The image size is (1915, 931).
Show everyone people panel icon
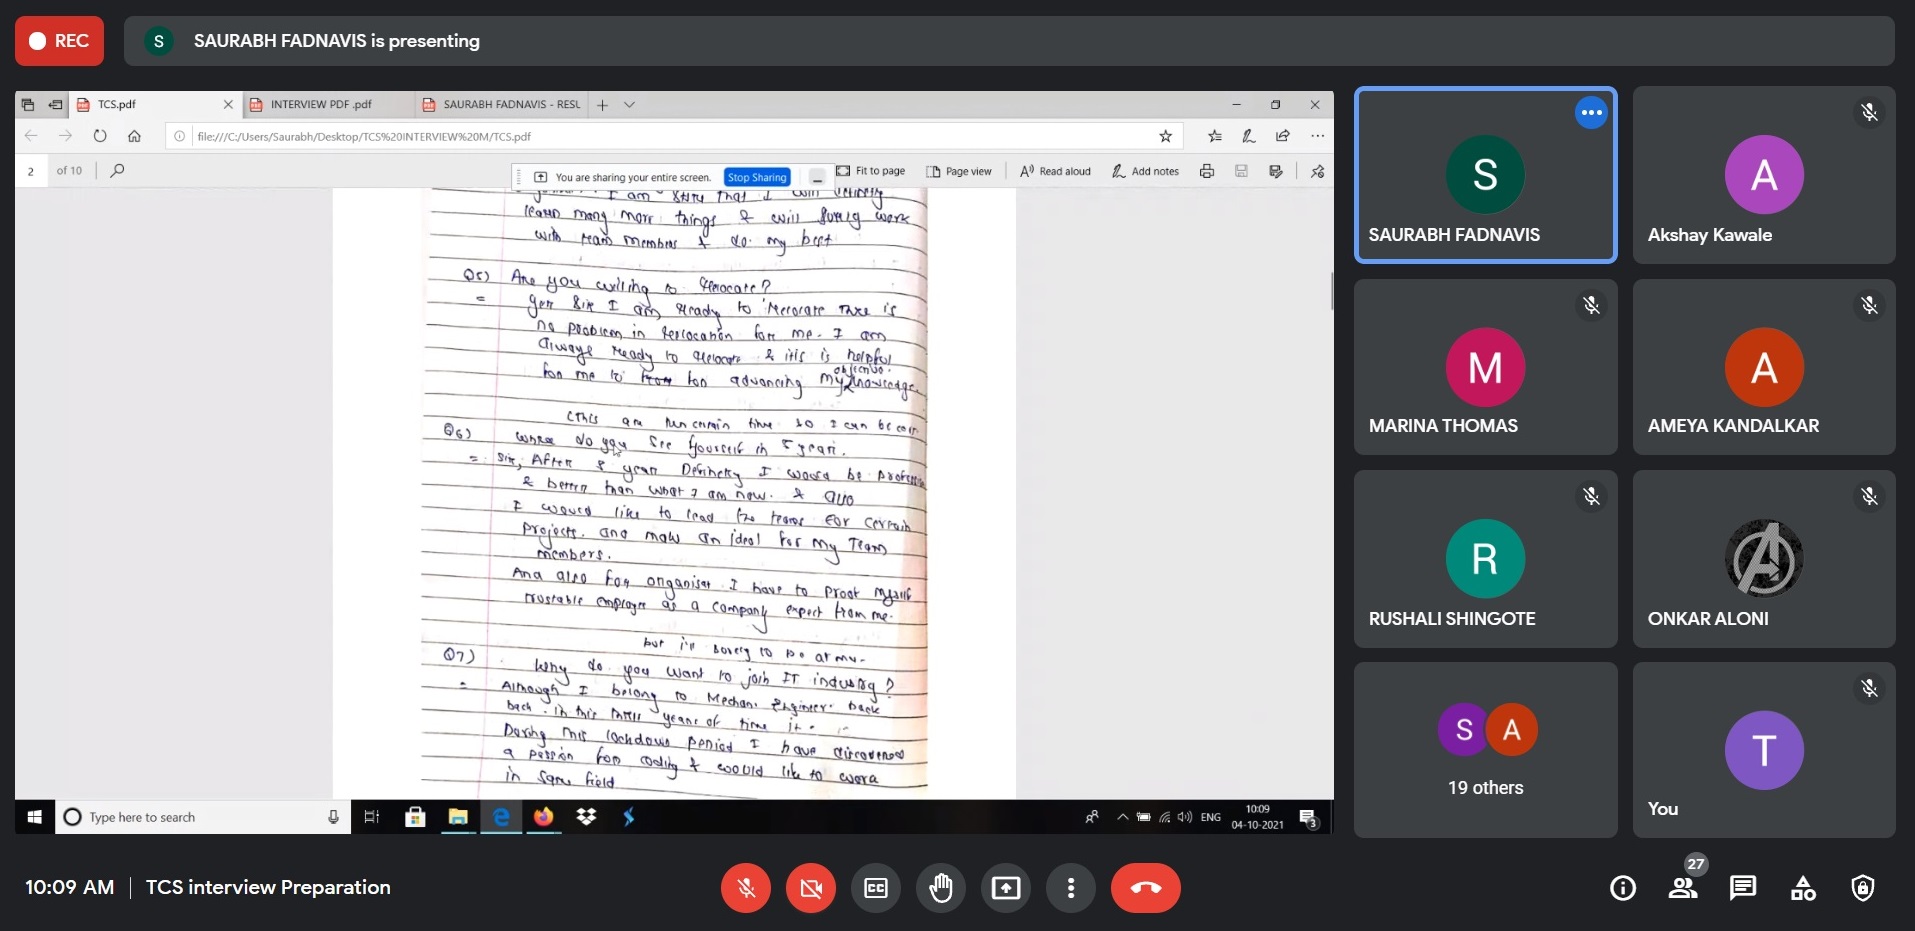coord(1683,888)
